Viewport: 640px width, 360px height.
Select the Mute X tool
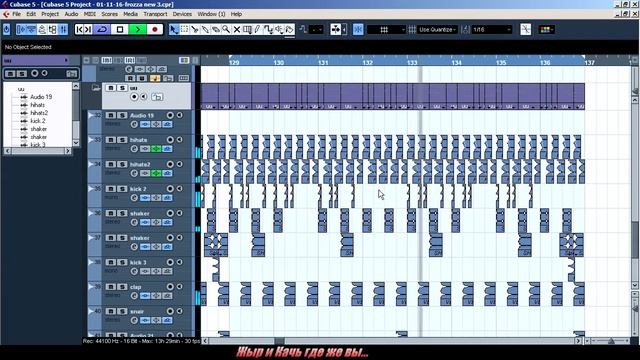237,29
